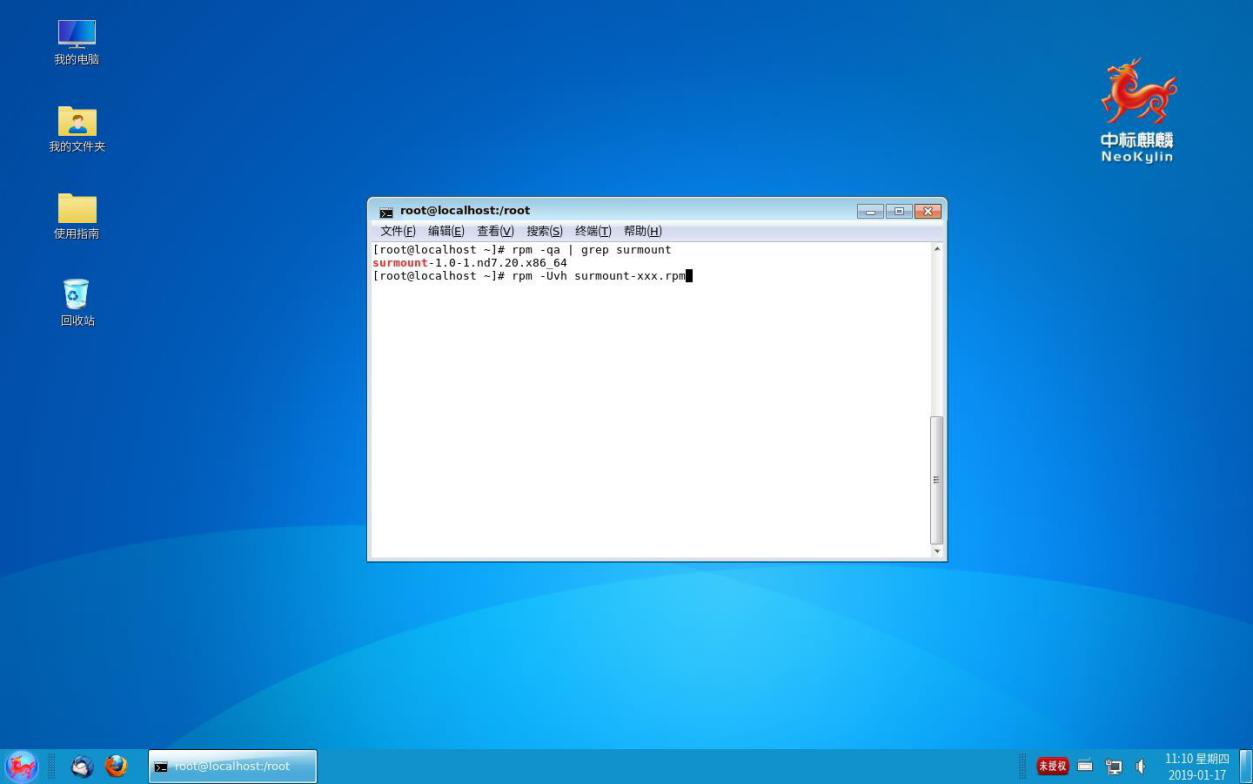1253x784 pixels.
Task: Click the keyboard input method tray icon
Action: pos(1085,767)
